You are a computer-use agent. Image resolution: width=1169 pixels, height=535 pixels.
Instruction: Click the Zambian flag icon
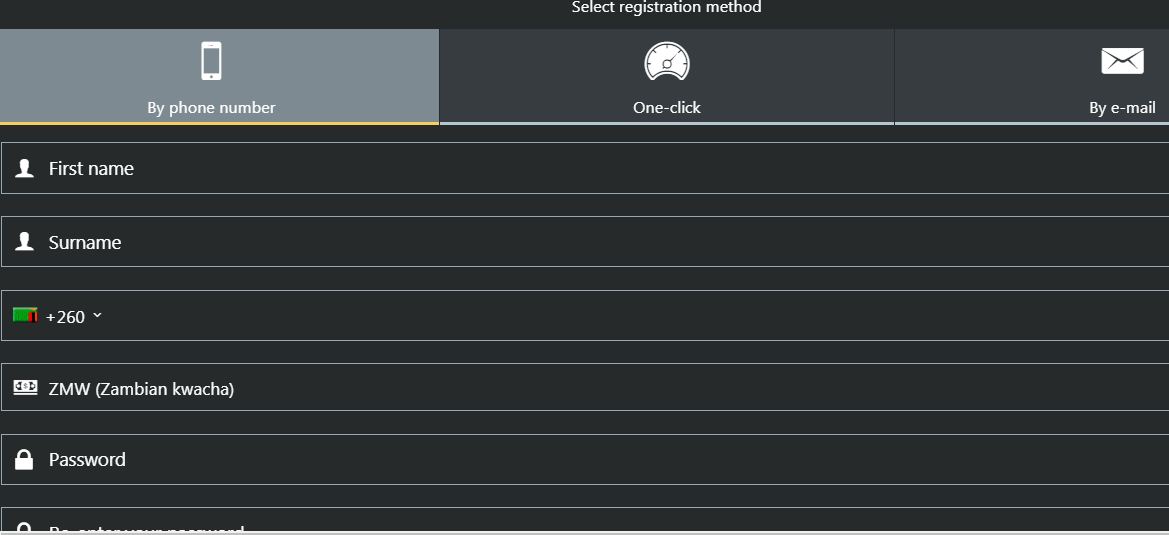[25, 315]
